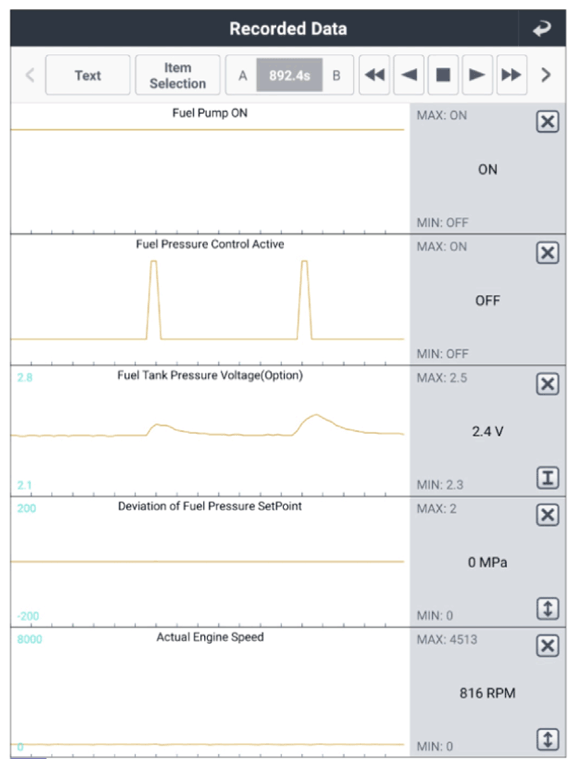Toggle vertical range on Engine Speed graph
Screen dimensions: 577x768
[548, 739]
